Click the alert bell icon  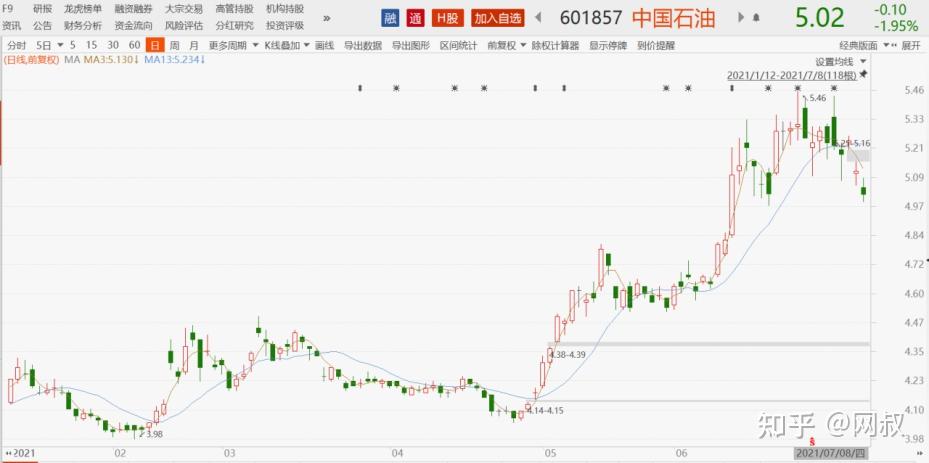756,18
